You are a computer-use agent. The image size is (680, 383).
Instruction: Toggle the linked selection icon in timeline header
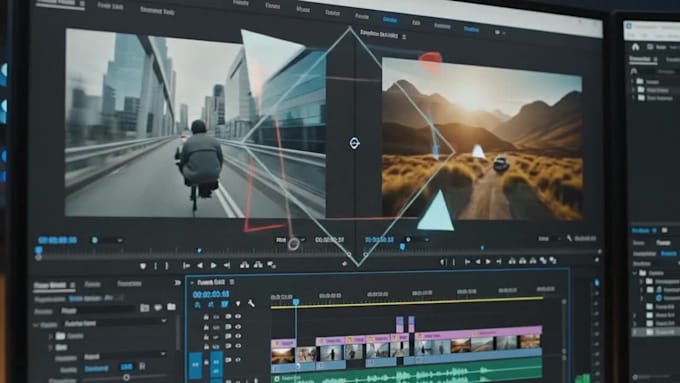point(224,304)
